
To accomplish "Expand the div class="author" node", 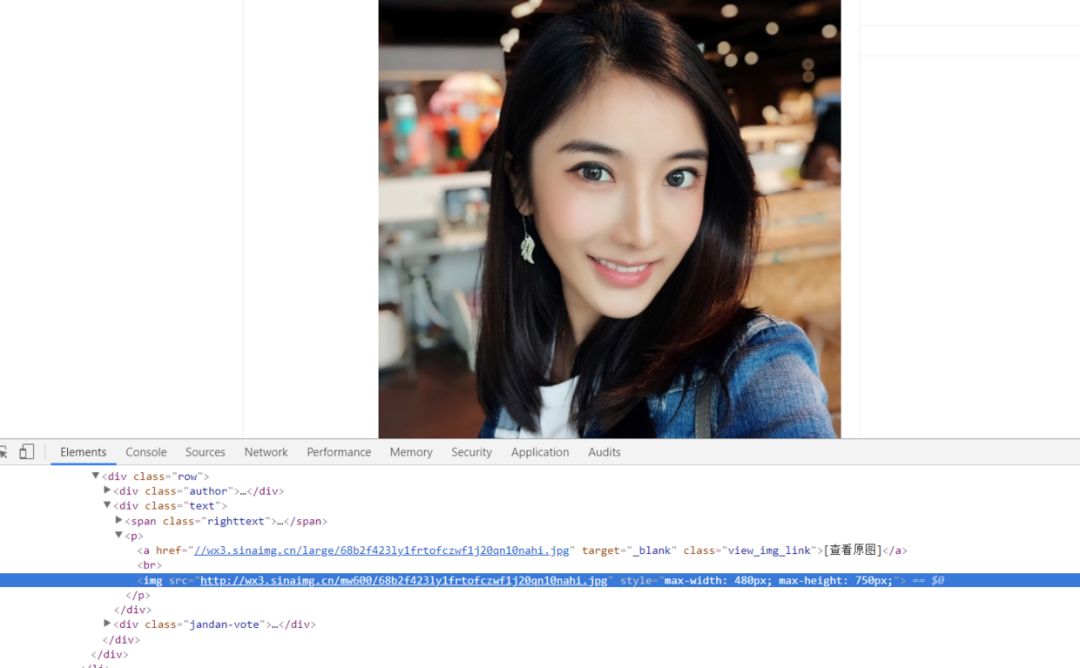I will coord(107,490).
